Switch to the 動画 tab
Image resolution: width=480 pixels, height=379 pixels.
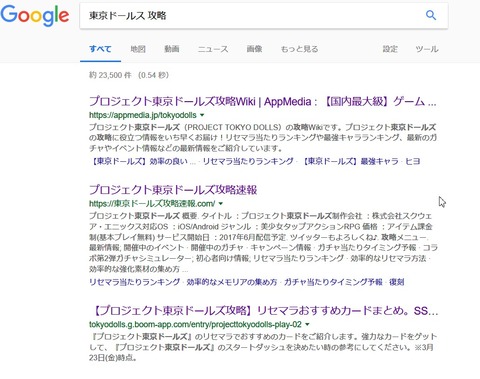point(172,49)
